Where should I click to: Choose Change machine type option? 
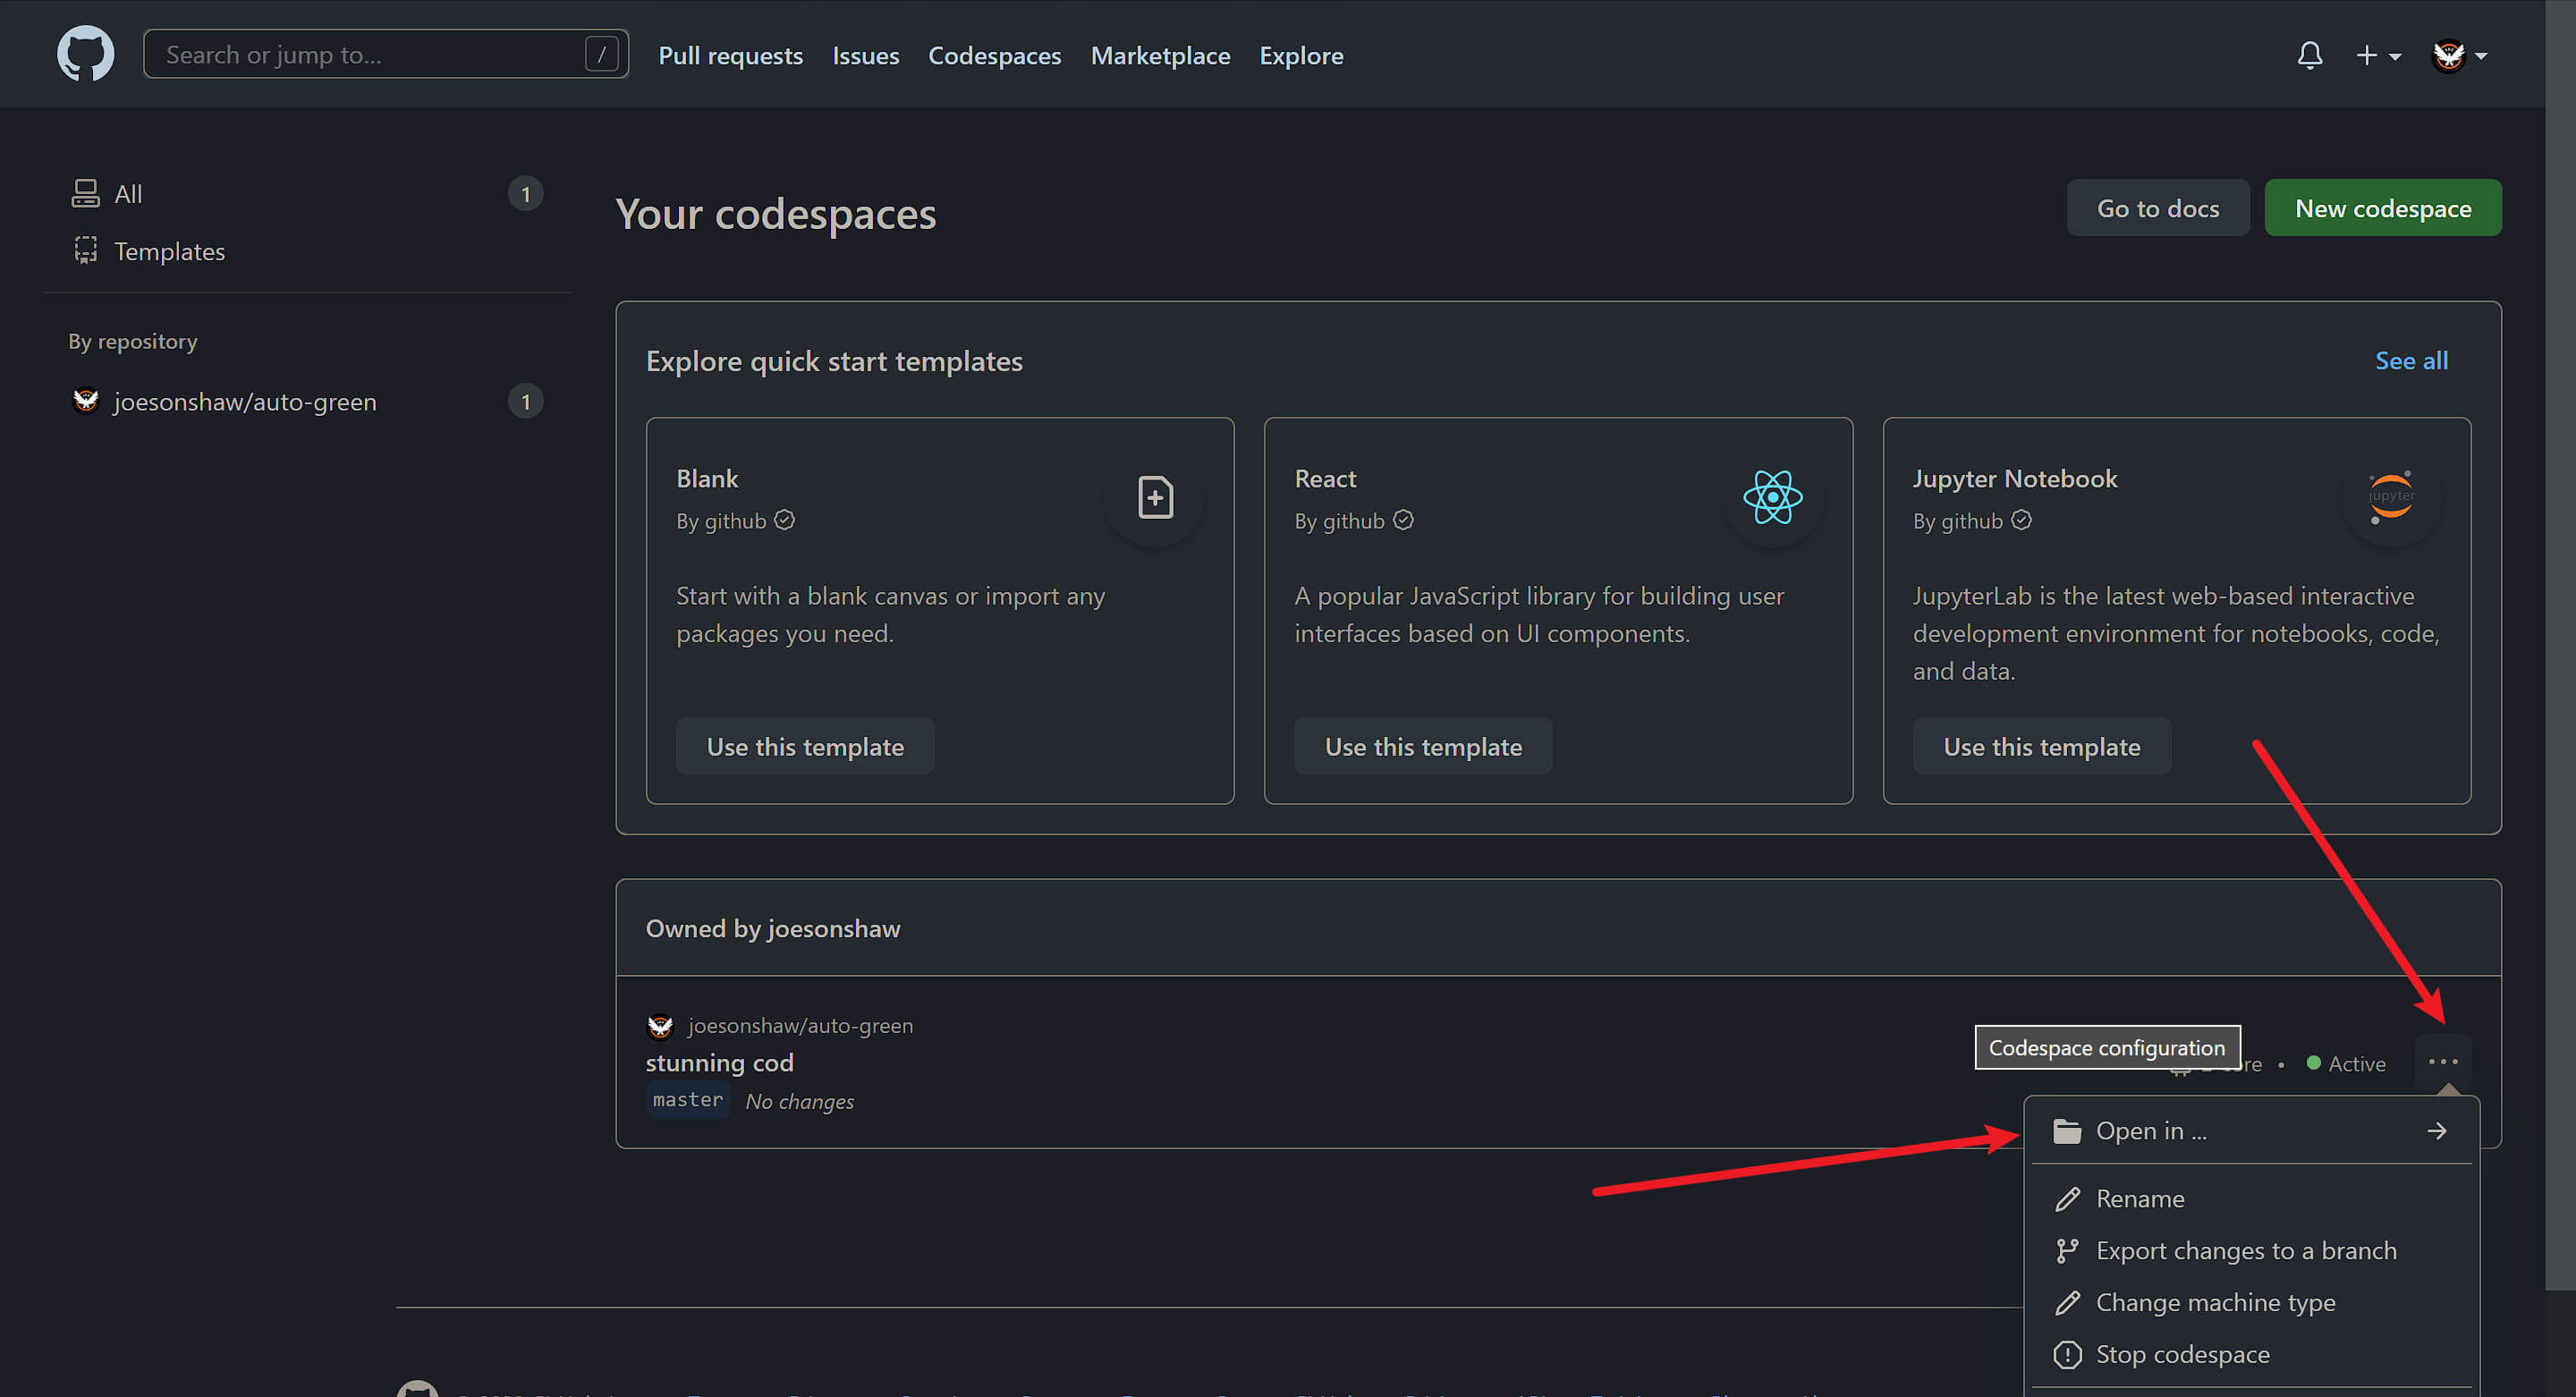click(2251, 1302)
